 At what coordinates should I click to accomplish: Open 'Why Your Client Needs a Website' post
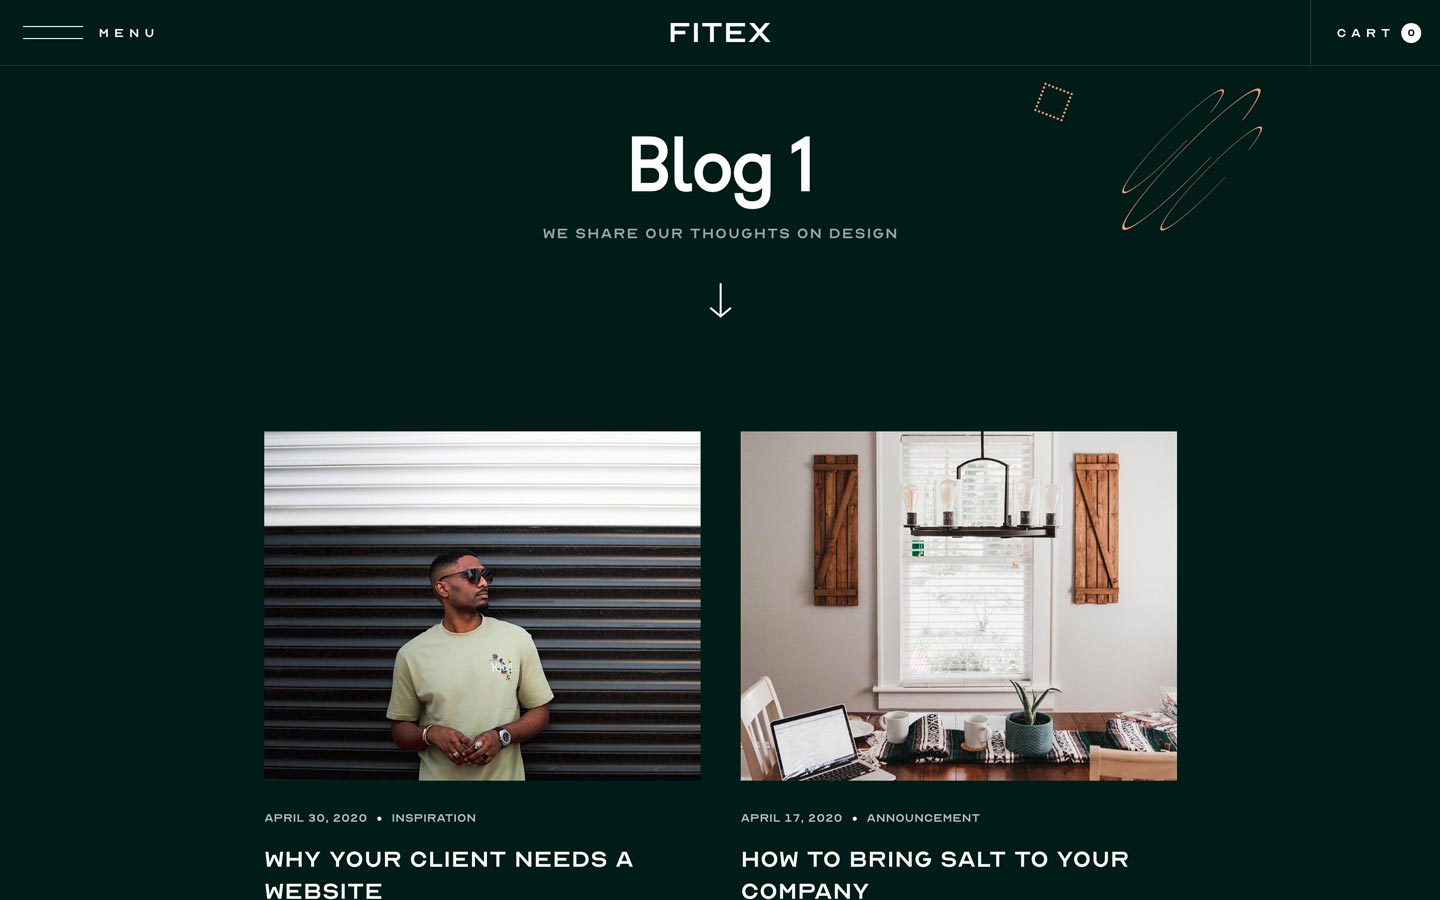pyautogui.click(x=448, y=875)
